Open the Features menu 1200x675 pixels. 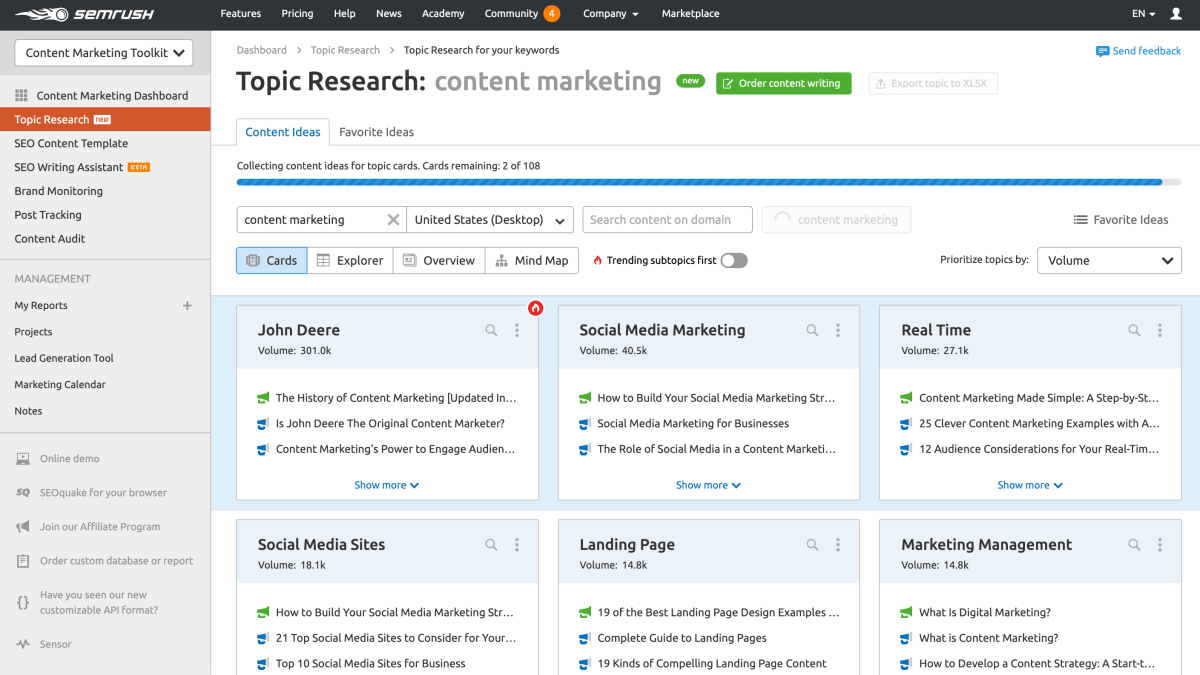point(241,14)
